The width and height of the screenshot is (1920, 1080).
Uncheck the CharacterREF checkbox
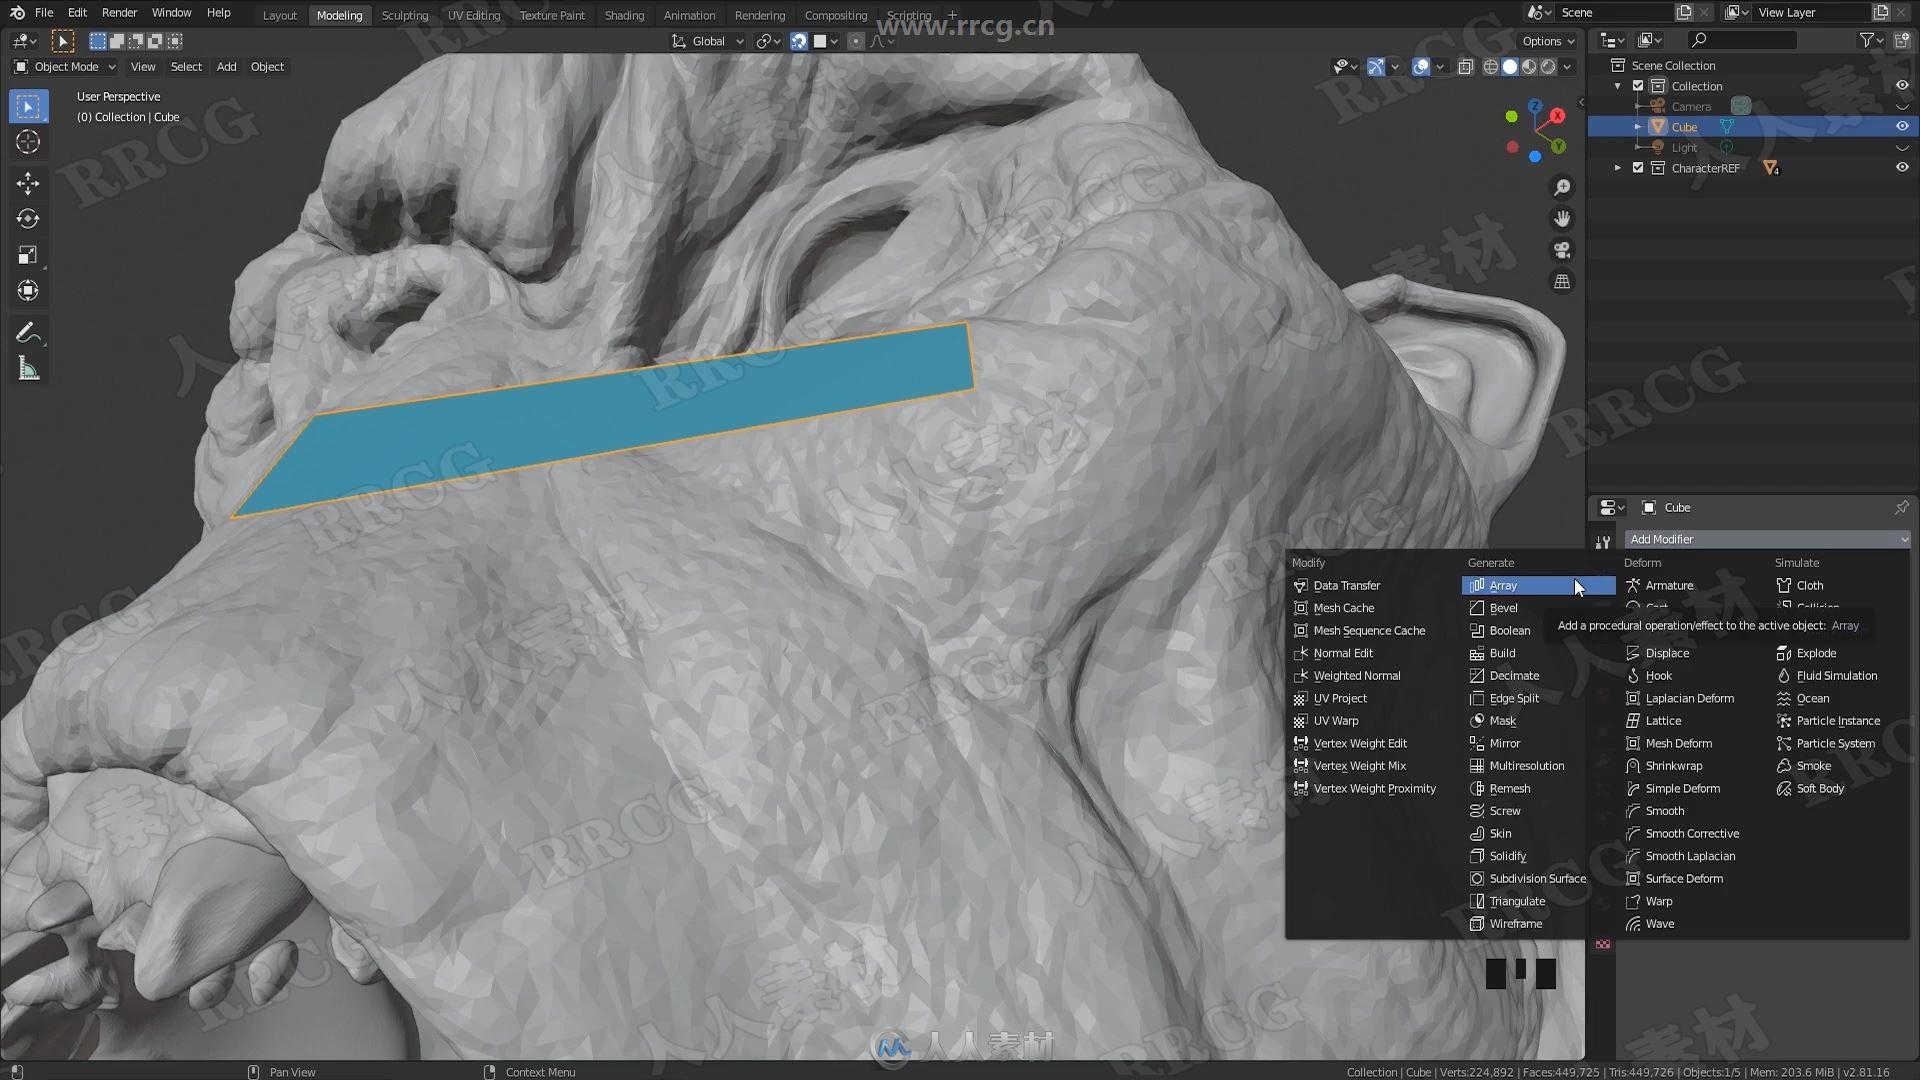pyautogui.click(x=1638, y=168)
